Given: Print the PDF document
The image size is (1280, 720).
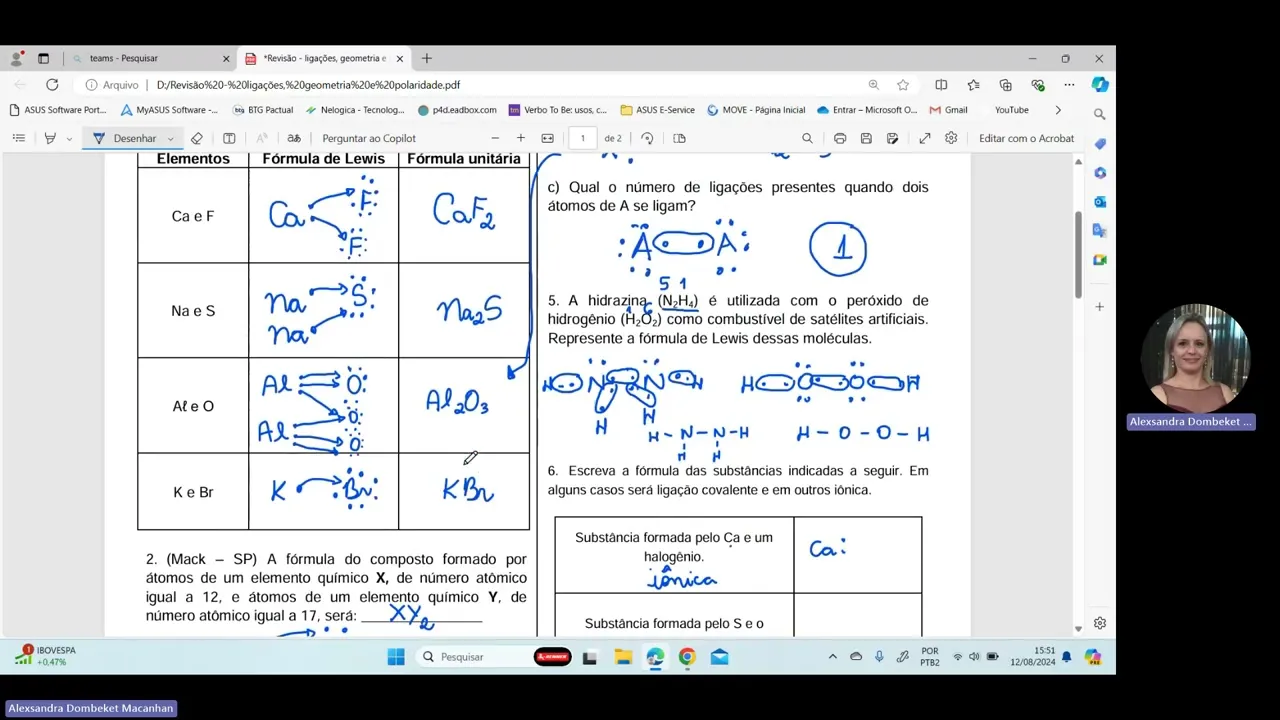Looking at the screenshot, I should pyautogui.click(x=840, y=138).
